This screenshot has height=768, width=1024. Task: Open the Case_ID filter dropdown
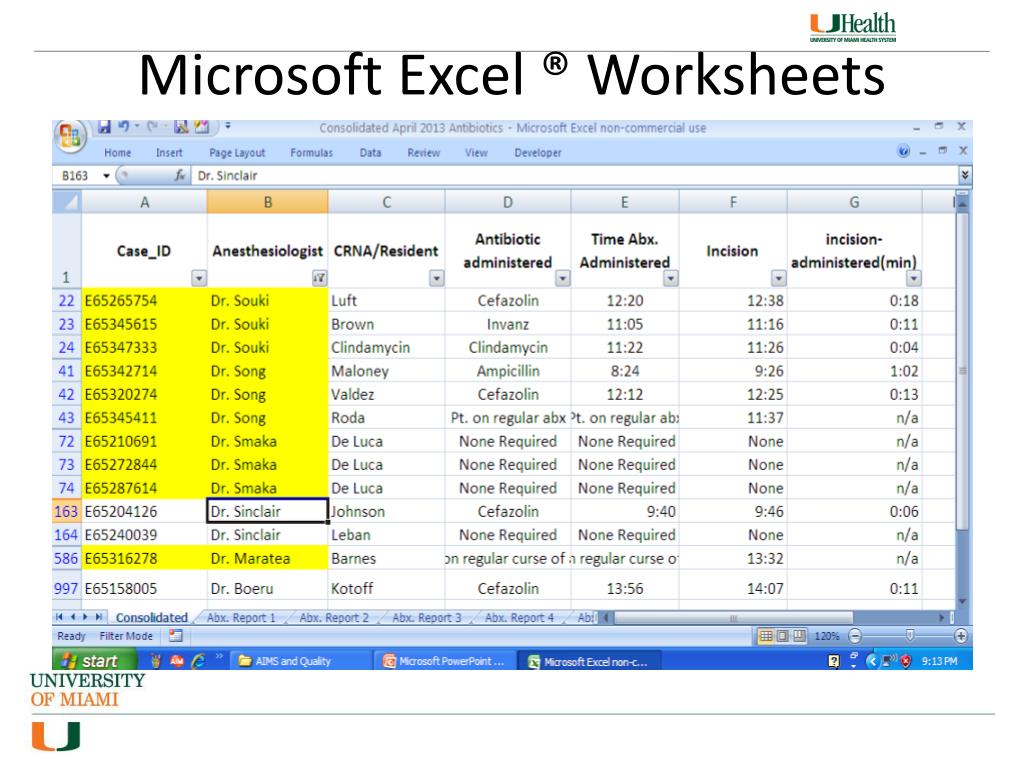point(199,278)
